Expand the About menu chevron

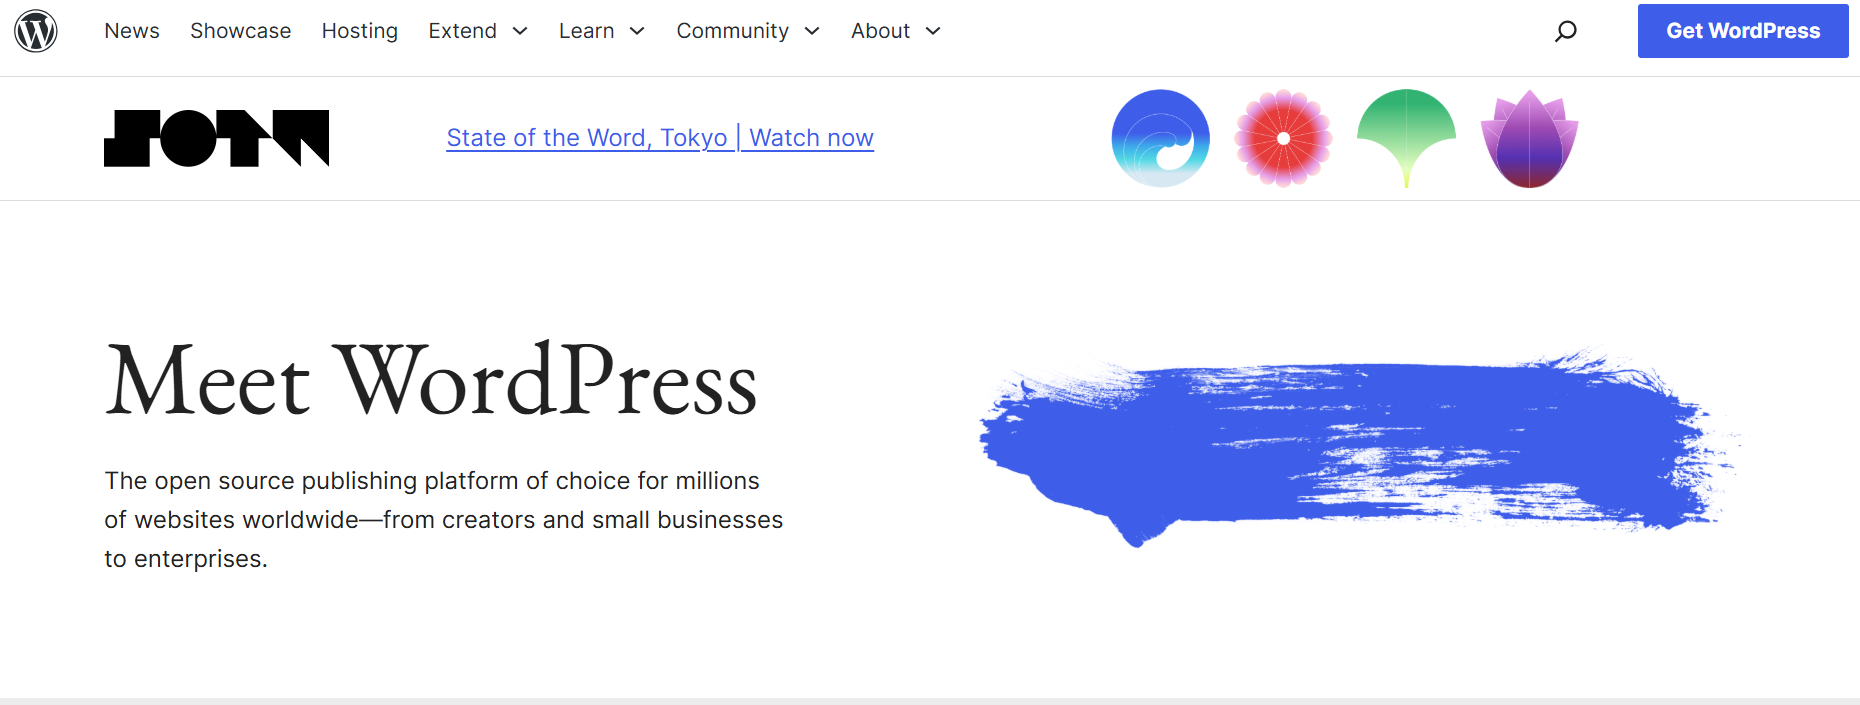pos(933,31)
